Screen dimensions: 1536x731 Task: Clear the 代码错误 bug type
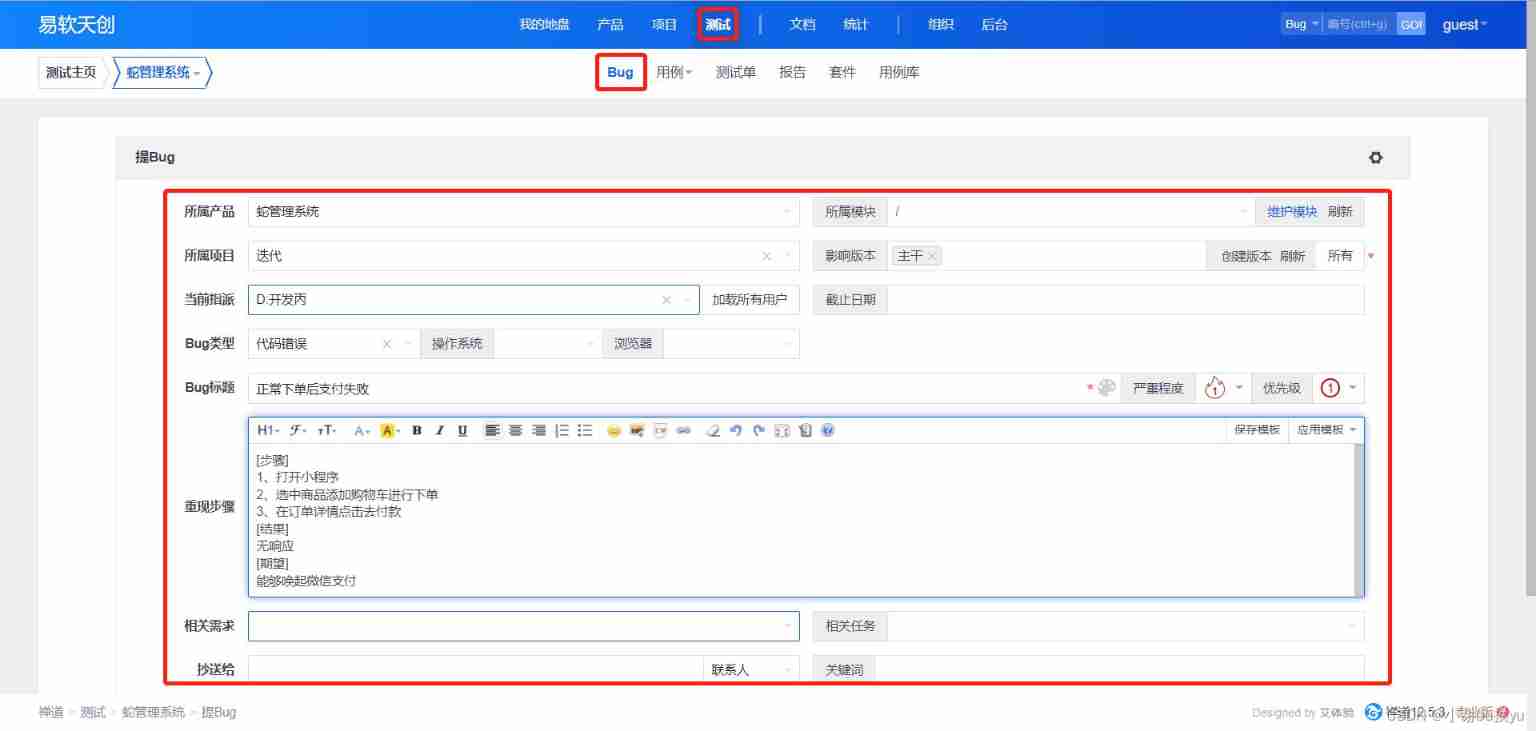click(387, 344)
